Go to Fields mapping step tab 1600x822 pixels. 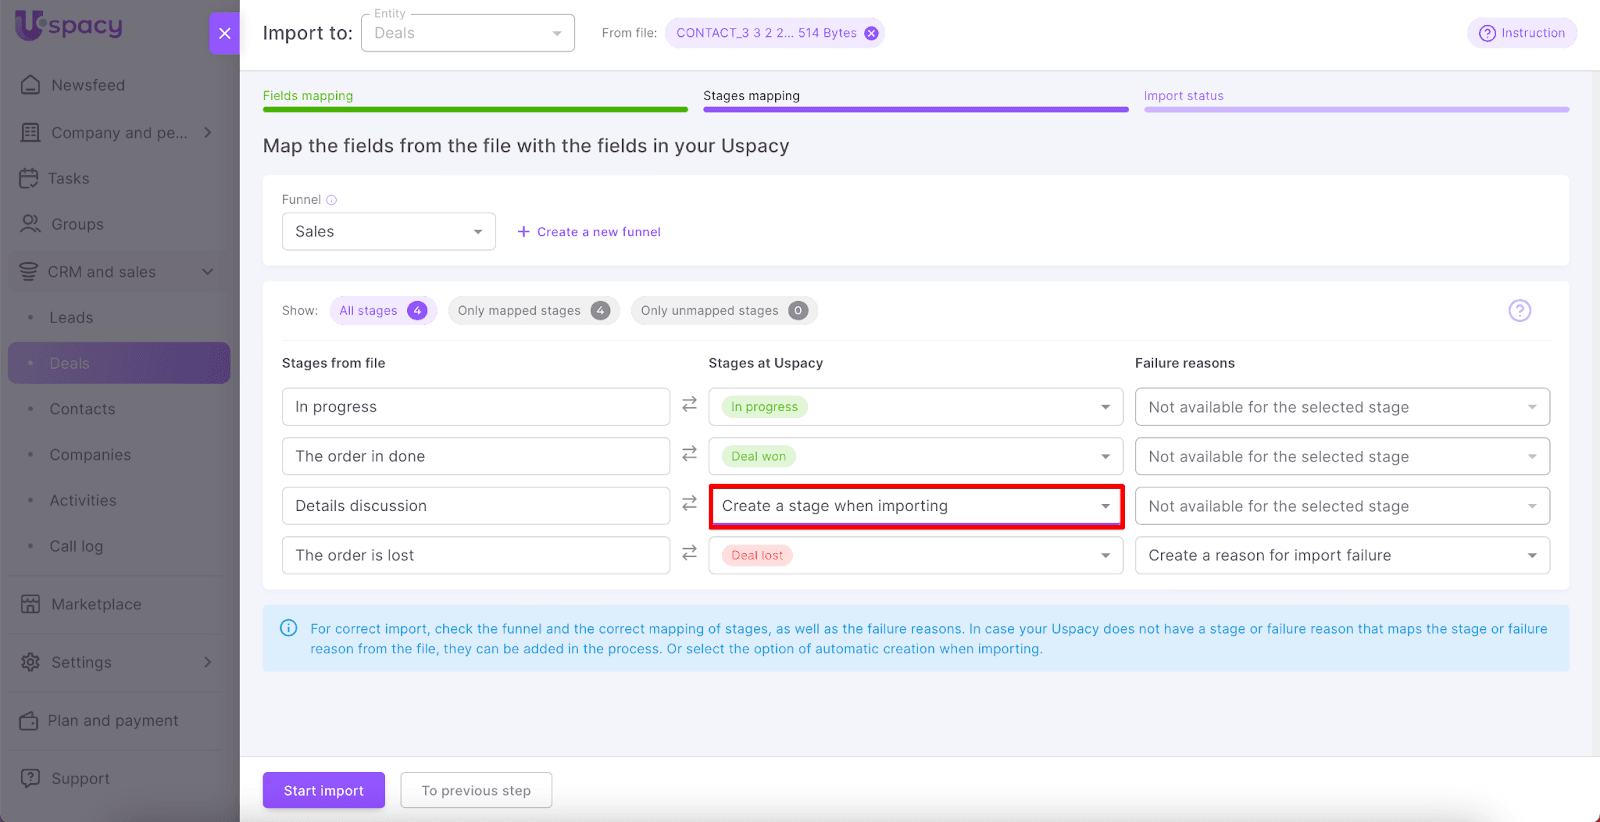click(x=308, y=96)
